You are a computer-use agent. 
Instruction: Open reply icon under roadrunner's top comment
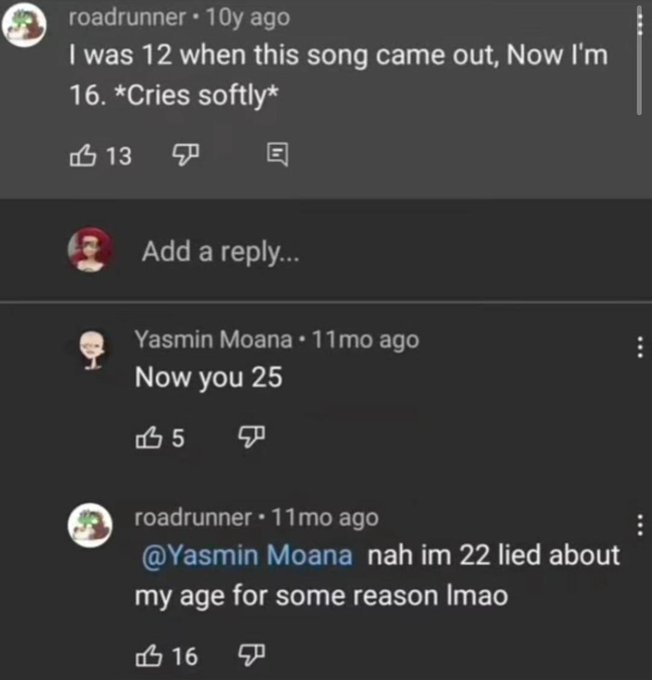coord(277,154)
